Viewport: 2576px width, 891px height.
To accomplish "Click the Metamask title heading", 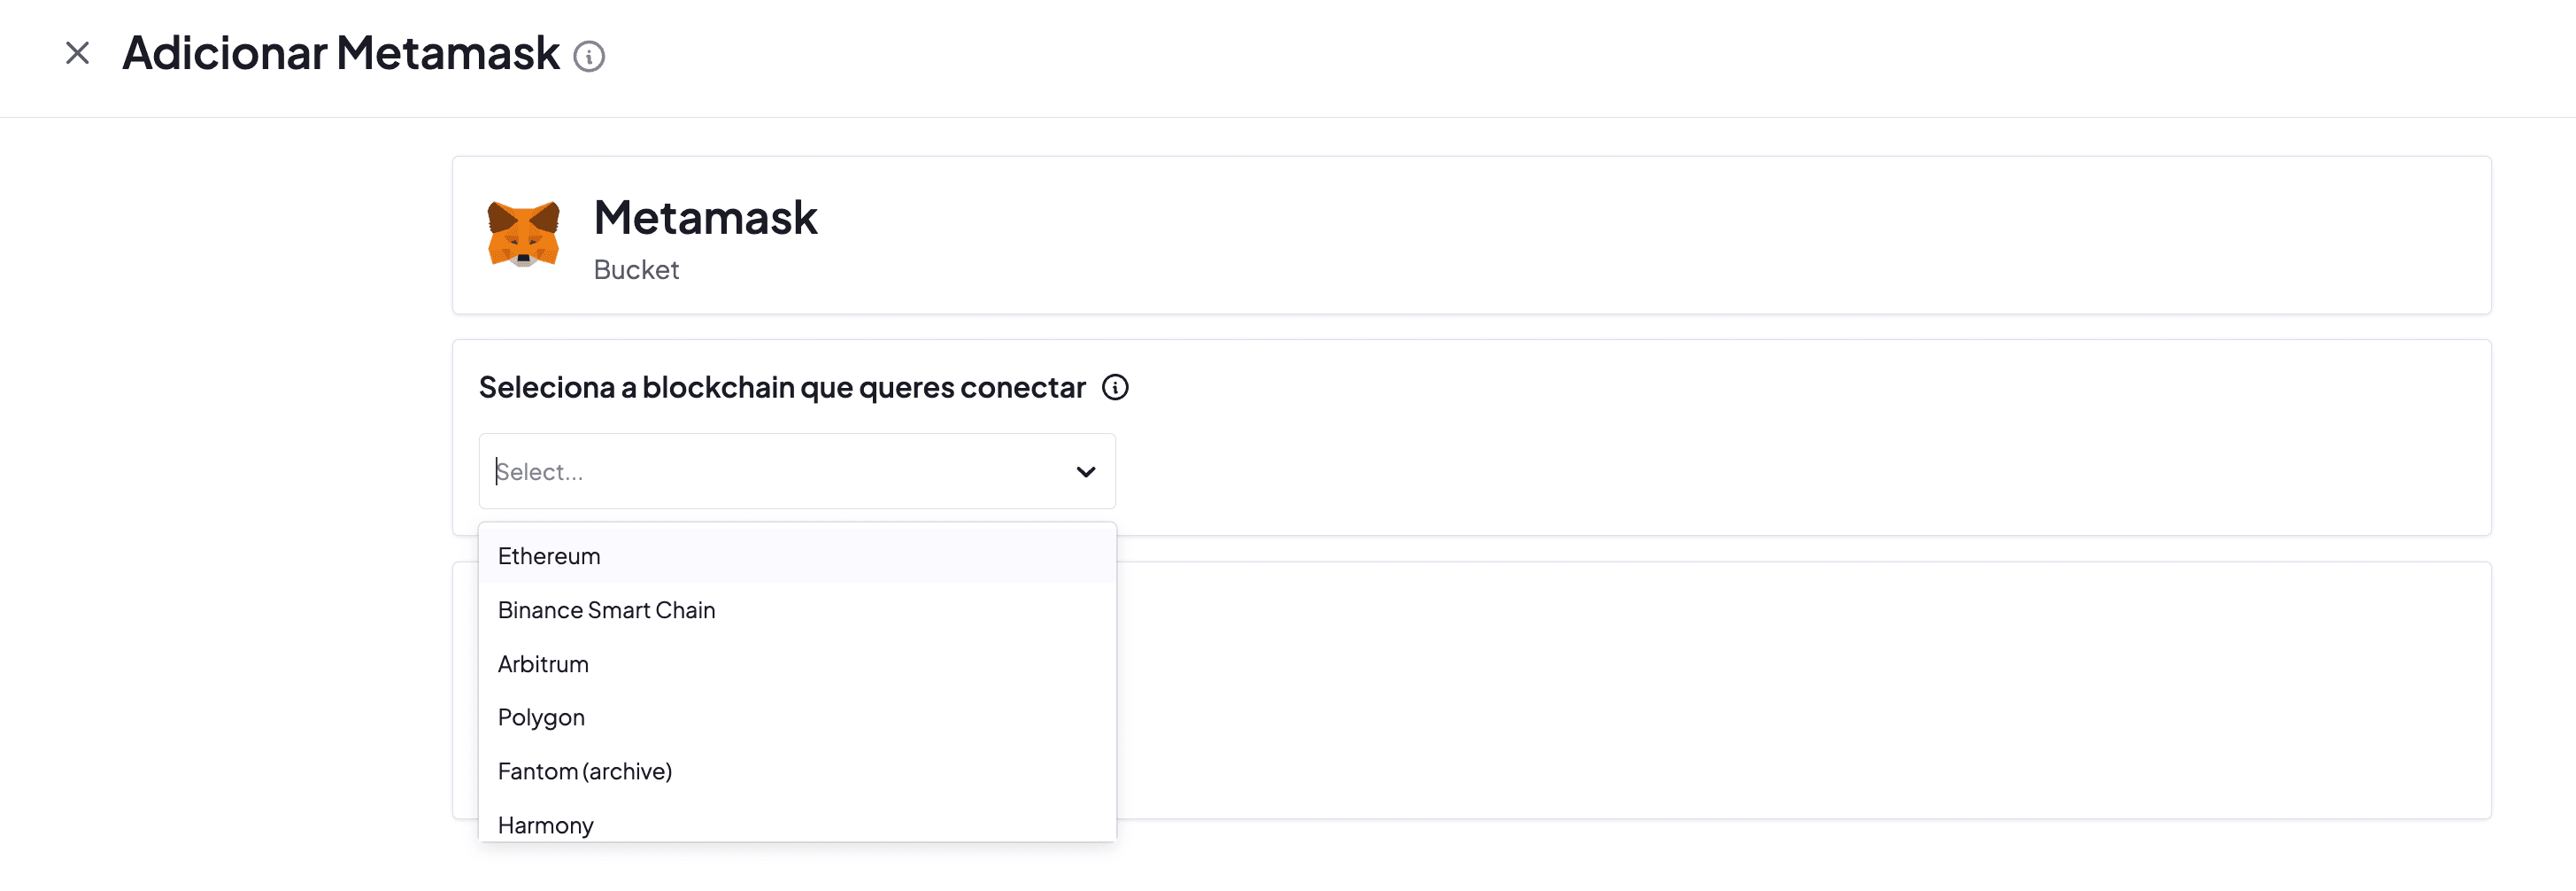I will point(705,217).
